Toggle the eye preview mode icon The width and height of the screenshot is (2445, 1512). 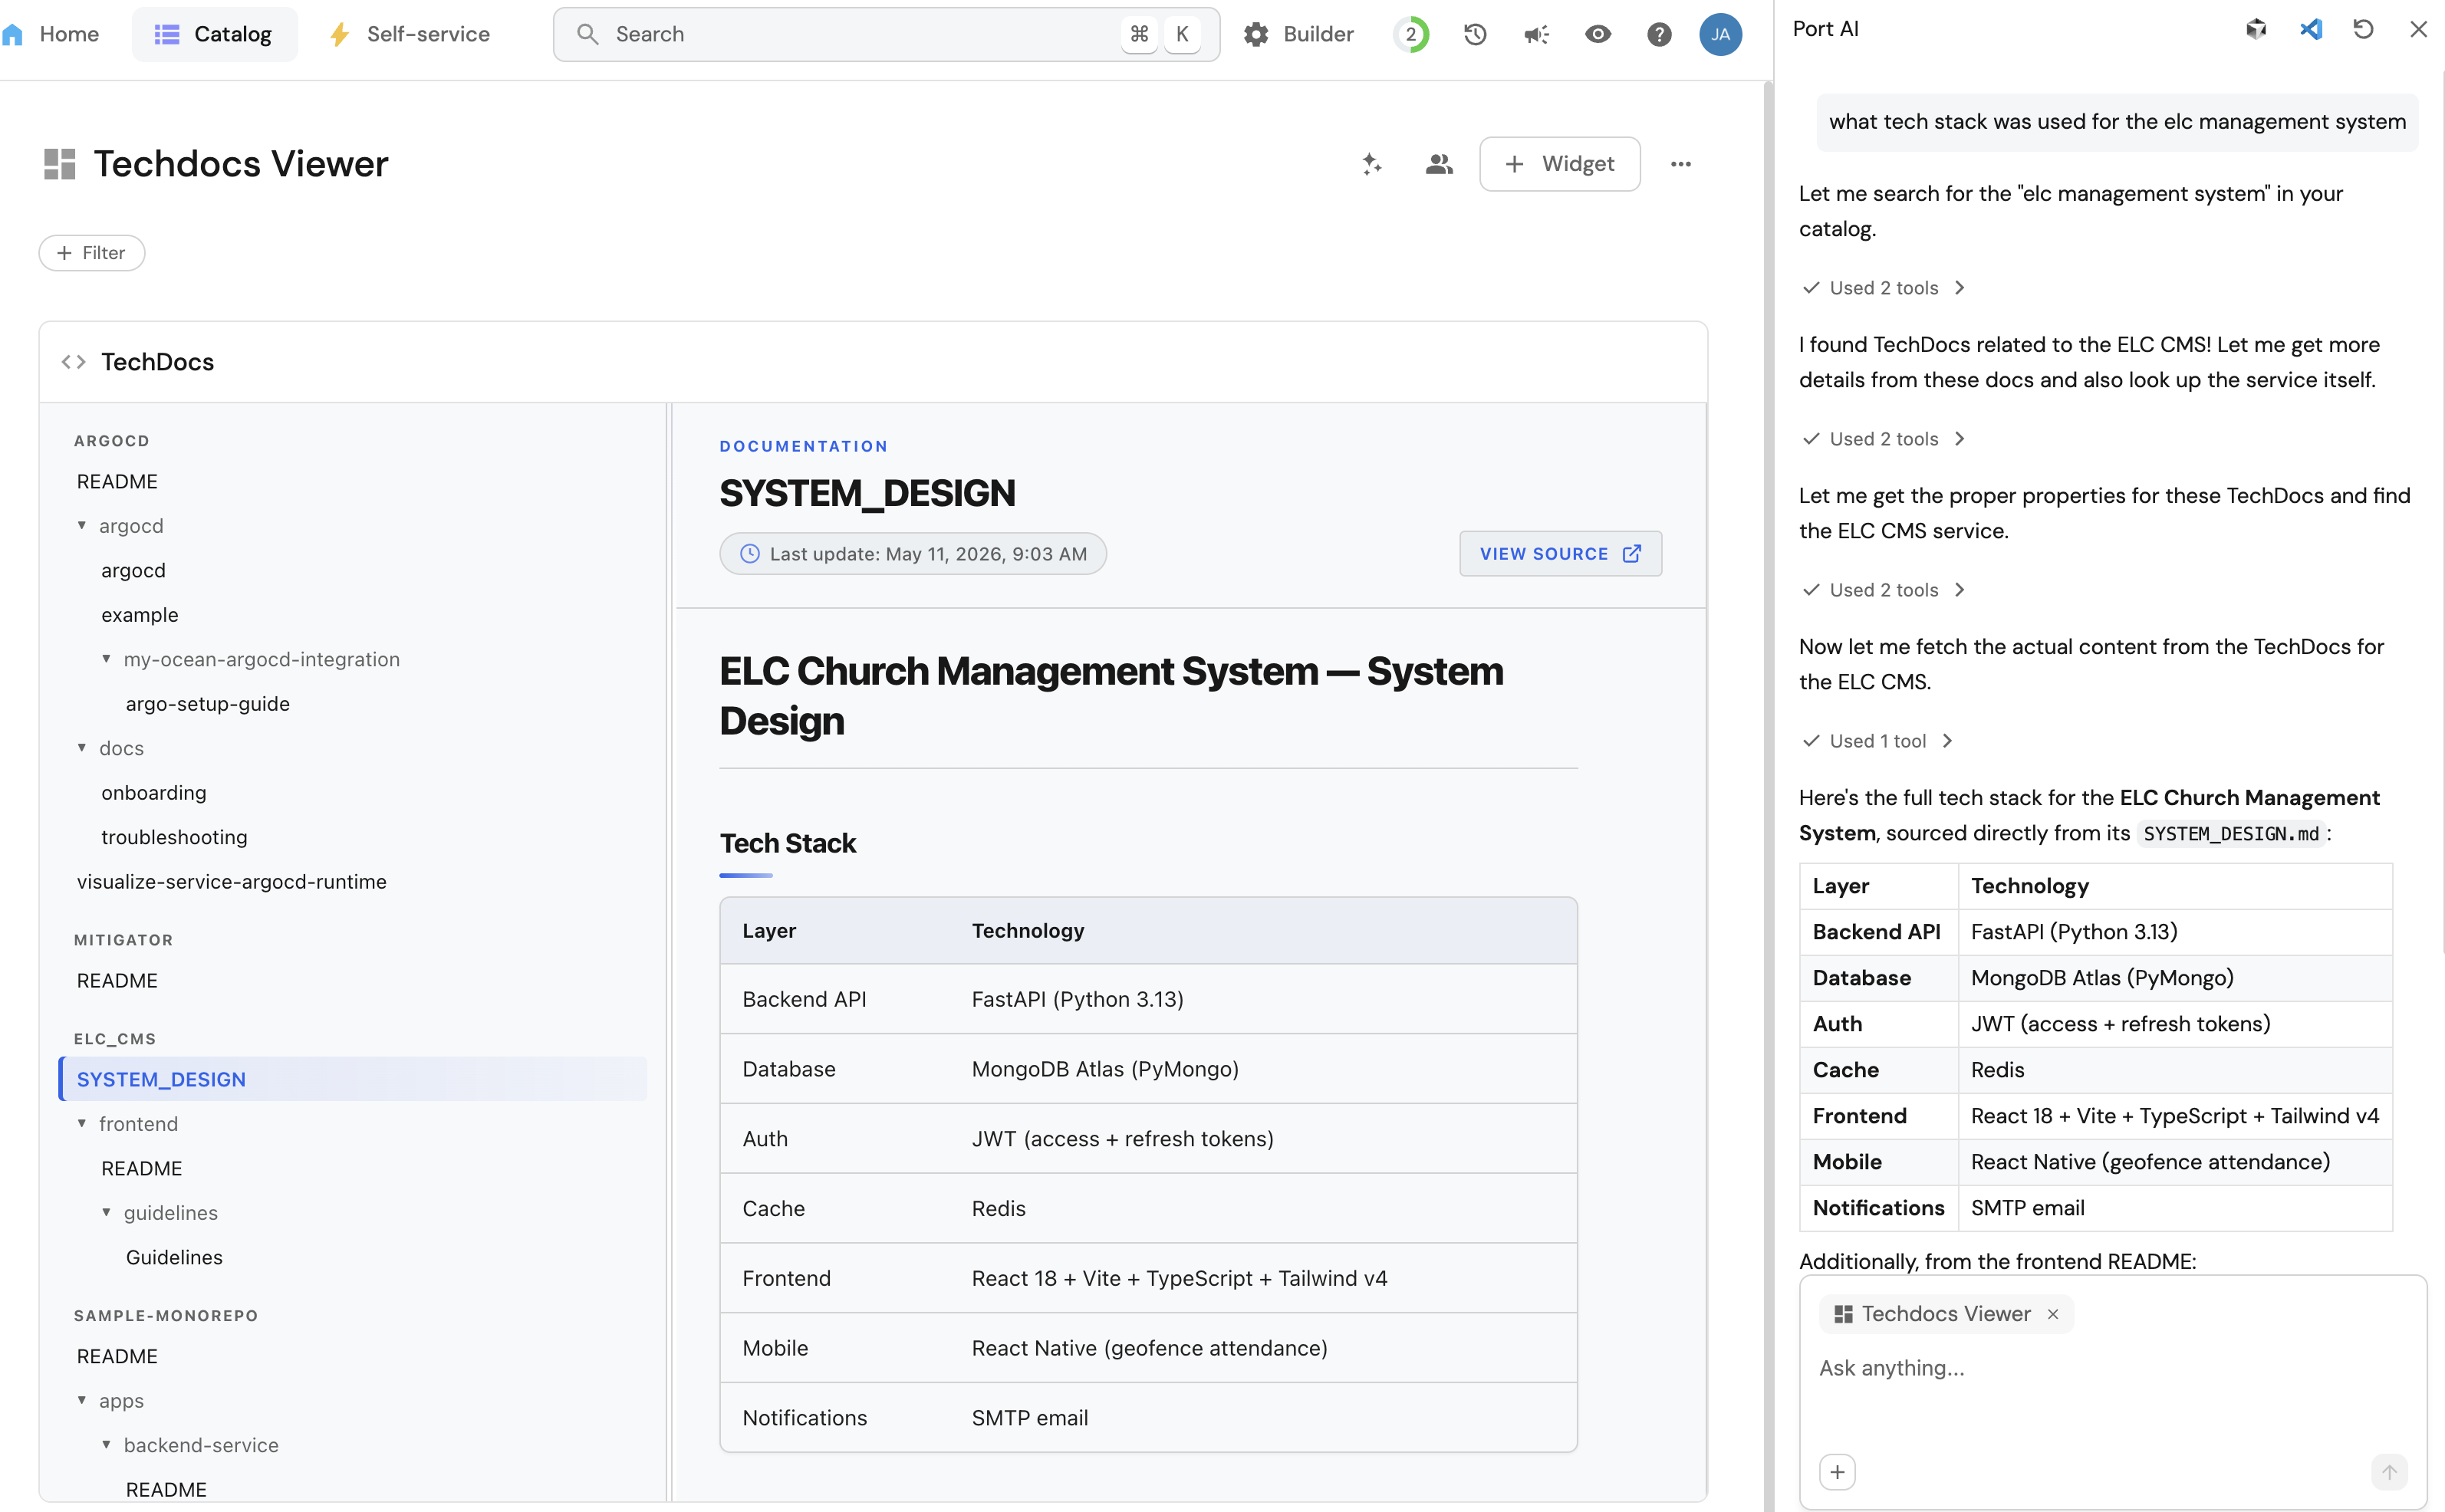point(1598,35)
